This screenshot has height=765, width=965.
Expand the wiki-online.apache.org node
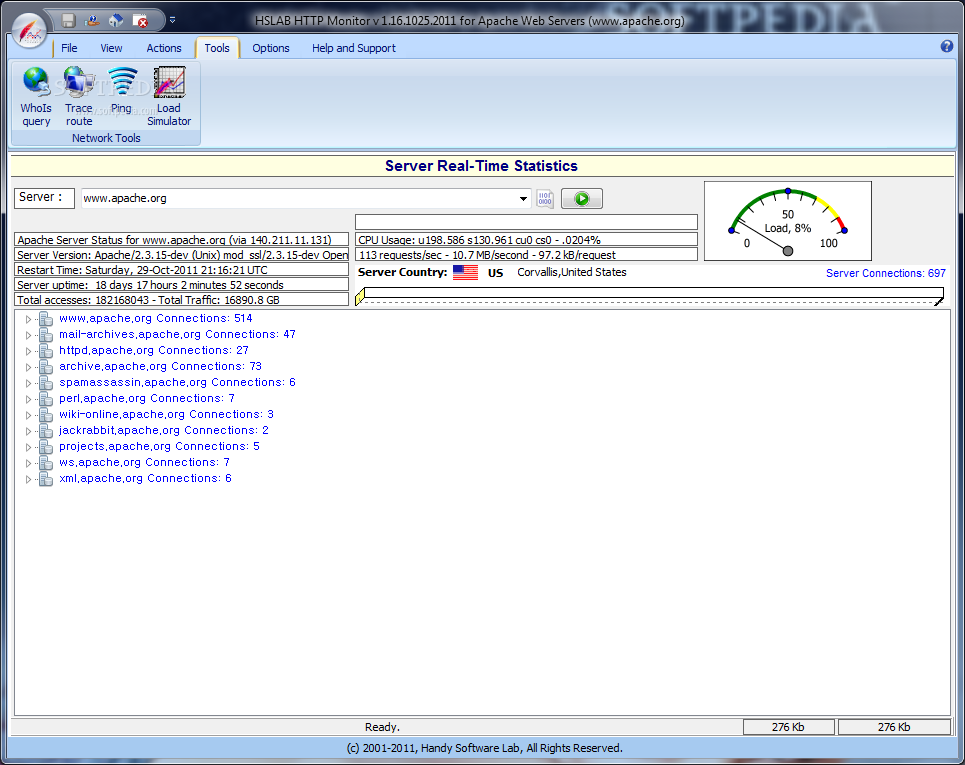(28, 415)
